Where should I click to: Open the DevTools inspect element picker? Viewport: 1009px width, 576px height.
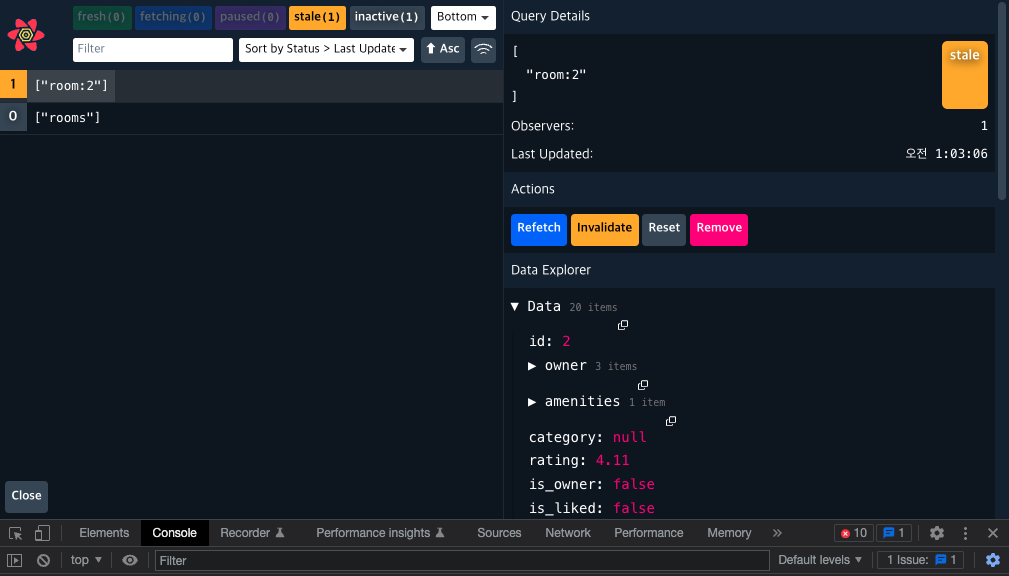[15, 533]
